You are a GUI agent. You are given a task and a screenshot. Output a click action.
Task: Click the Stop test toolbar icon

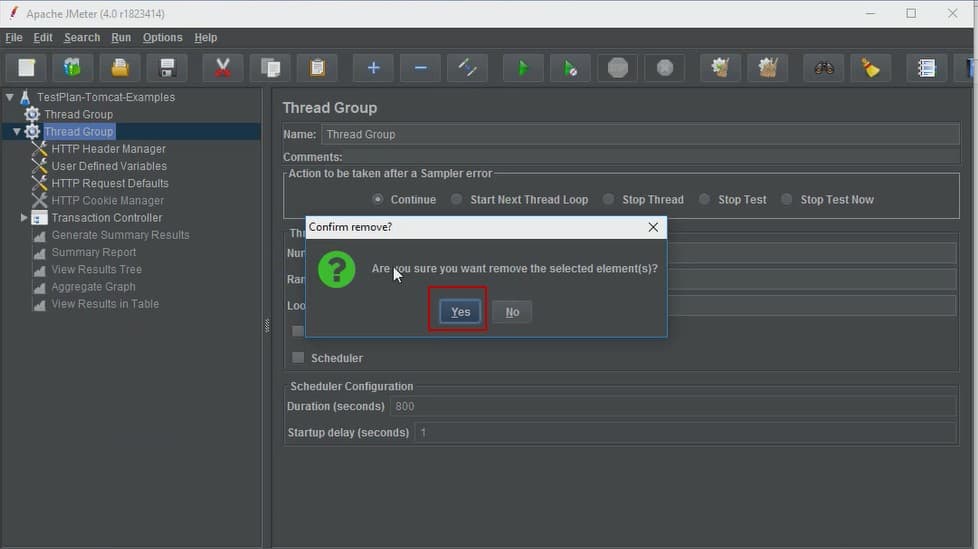click(x=618, y=68)
